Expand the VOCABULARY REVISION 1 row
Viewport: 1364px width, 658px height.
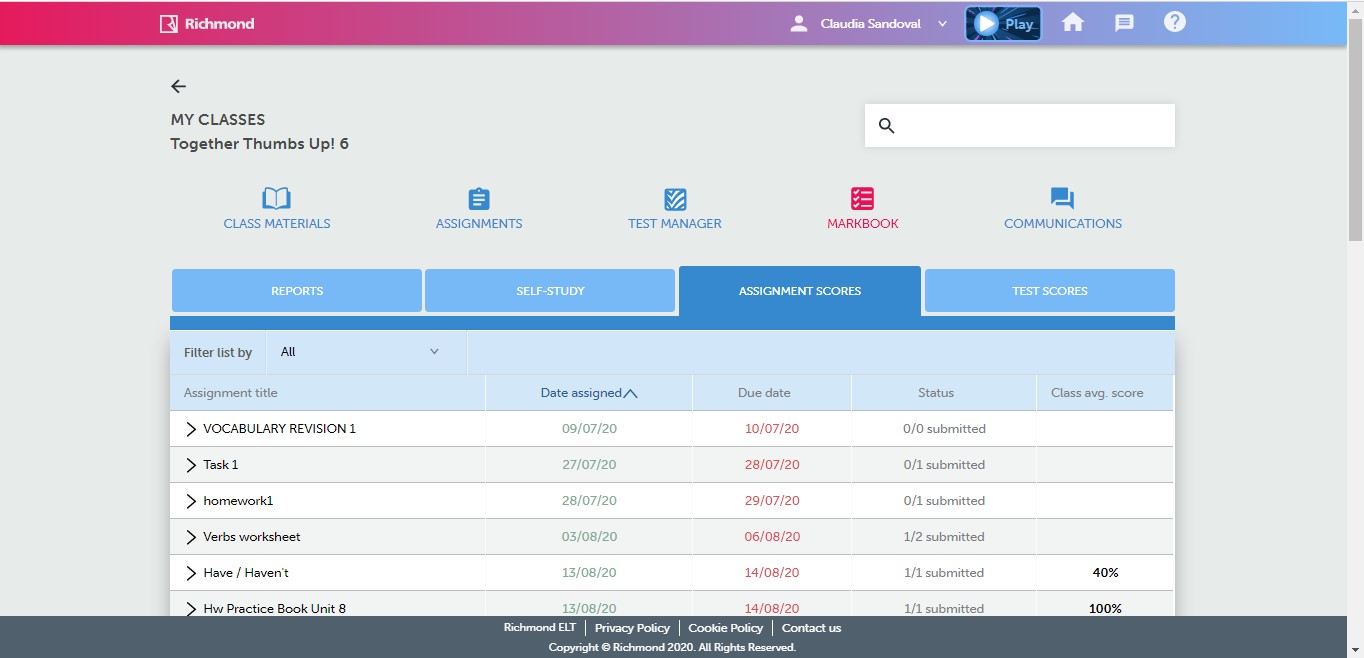tap(192, 429)
